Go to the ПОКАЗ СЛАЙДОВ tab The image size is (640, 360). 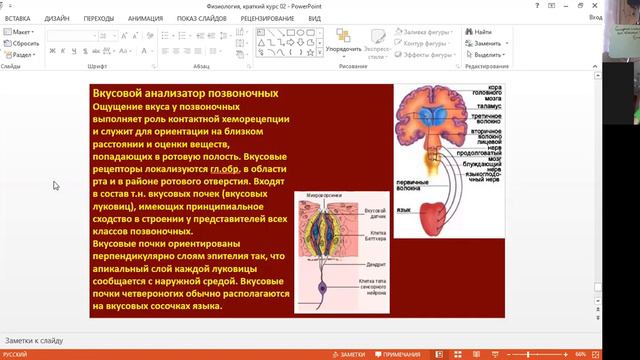(201, 18)
